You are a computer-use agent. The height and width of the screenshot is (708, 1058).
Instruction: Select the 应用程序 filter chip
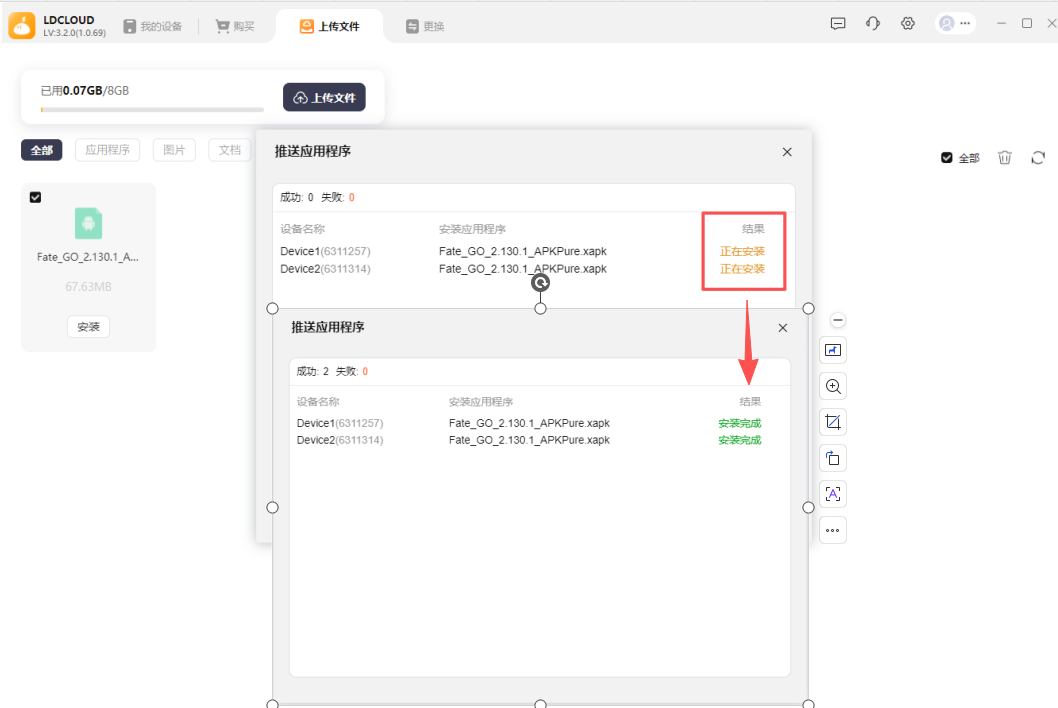108,150
